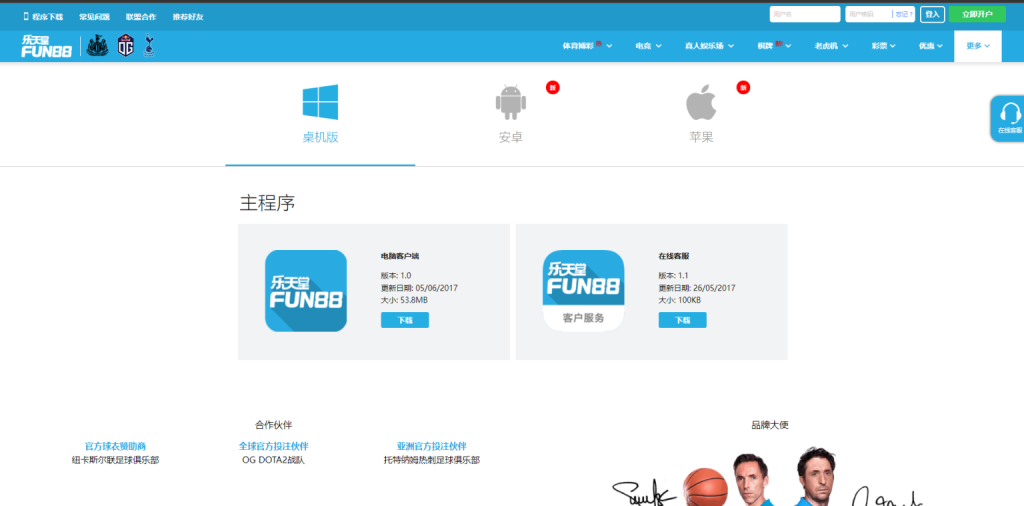Click the 合作伙伴 heading
The image size is (1024, 506).
click(x=274, y=425)
